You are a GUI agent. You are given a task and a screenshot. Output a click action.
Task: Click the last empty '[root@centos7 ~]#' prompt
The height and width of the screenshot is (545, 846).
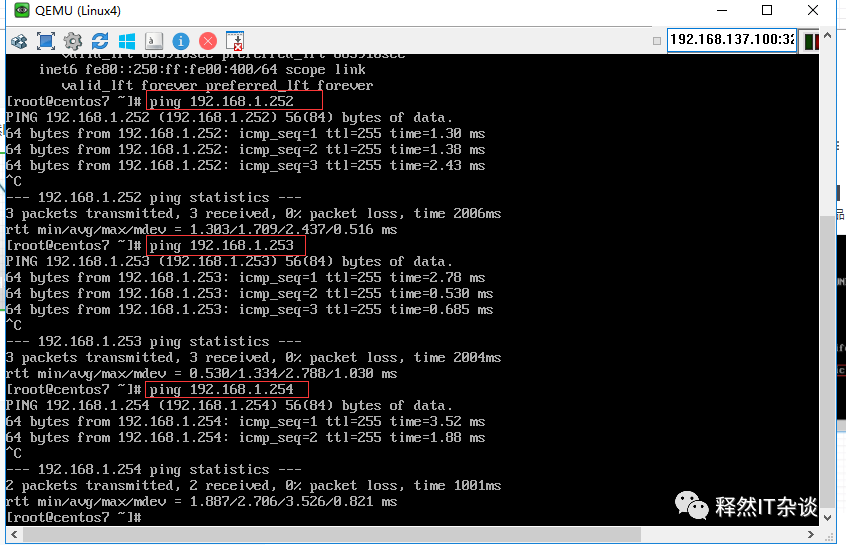point(74,517)
